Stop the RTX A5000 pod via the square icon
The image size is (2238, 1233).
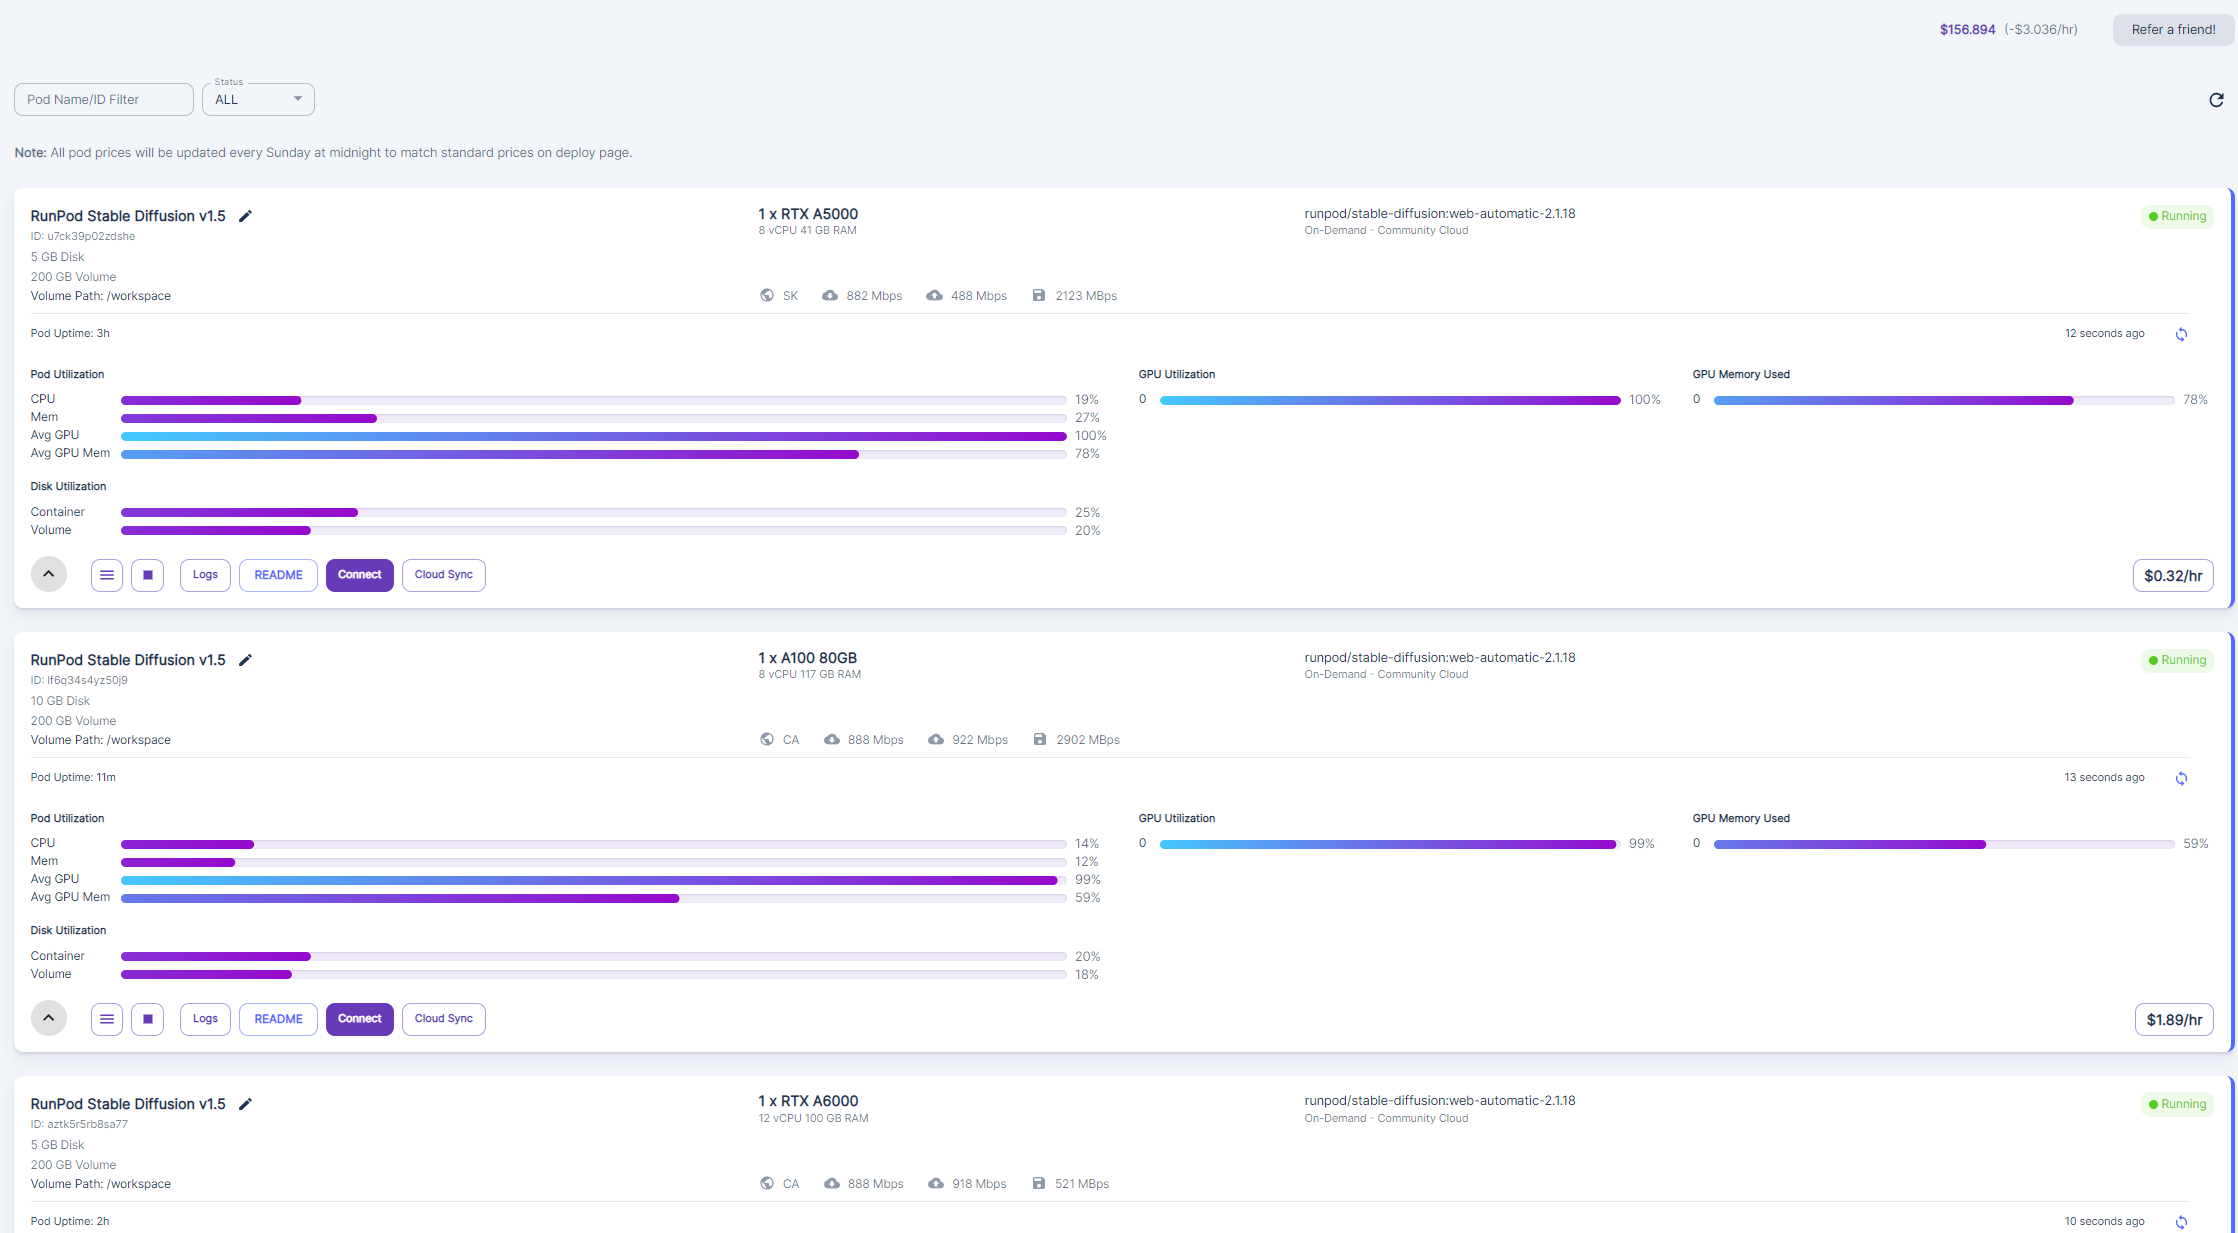click(147, 575)
